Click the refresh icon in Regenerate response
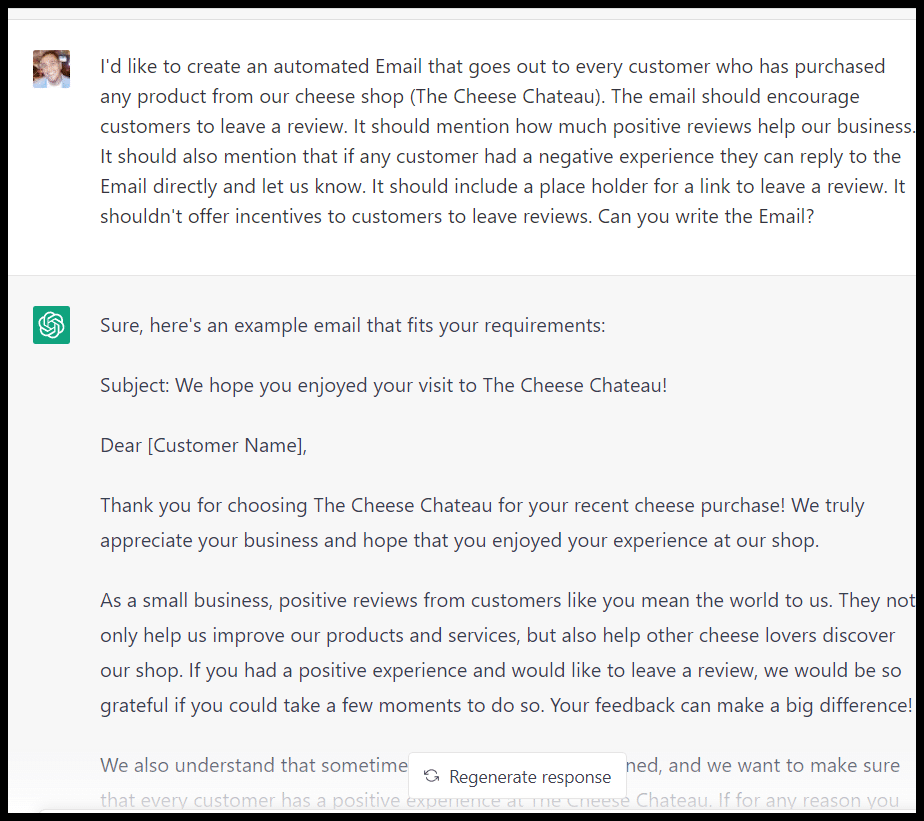 pos(431,776)
